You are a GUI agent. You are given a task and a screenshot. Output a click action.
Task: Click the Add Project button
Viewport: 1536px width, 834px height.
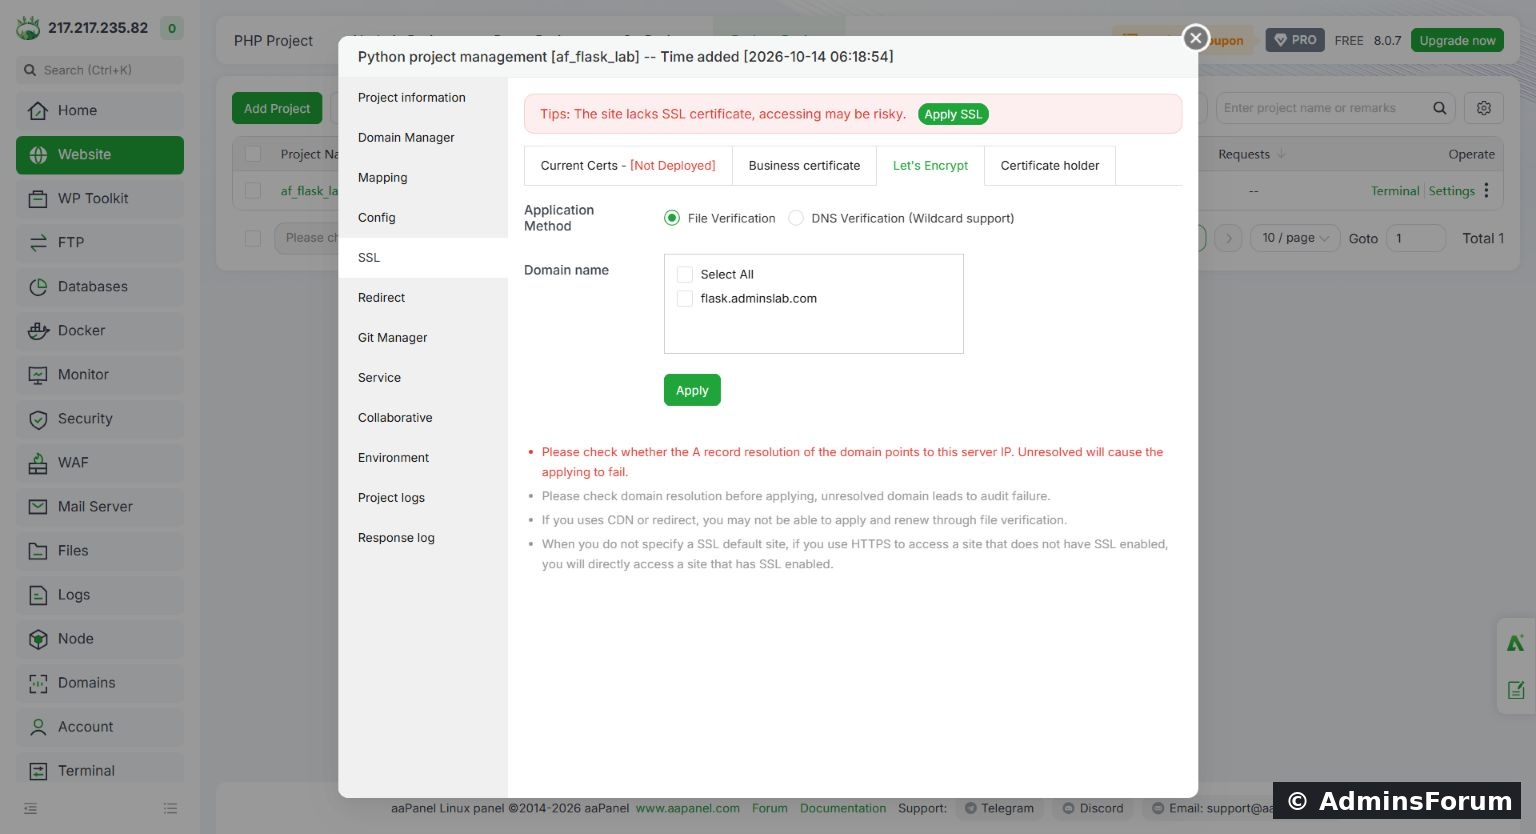(x=277, y=108)
